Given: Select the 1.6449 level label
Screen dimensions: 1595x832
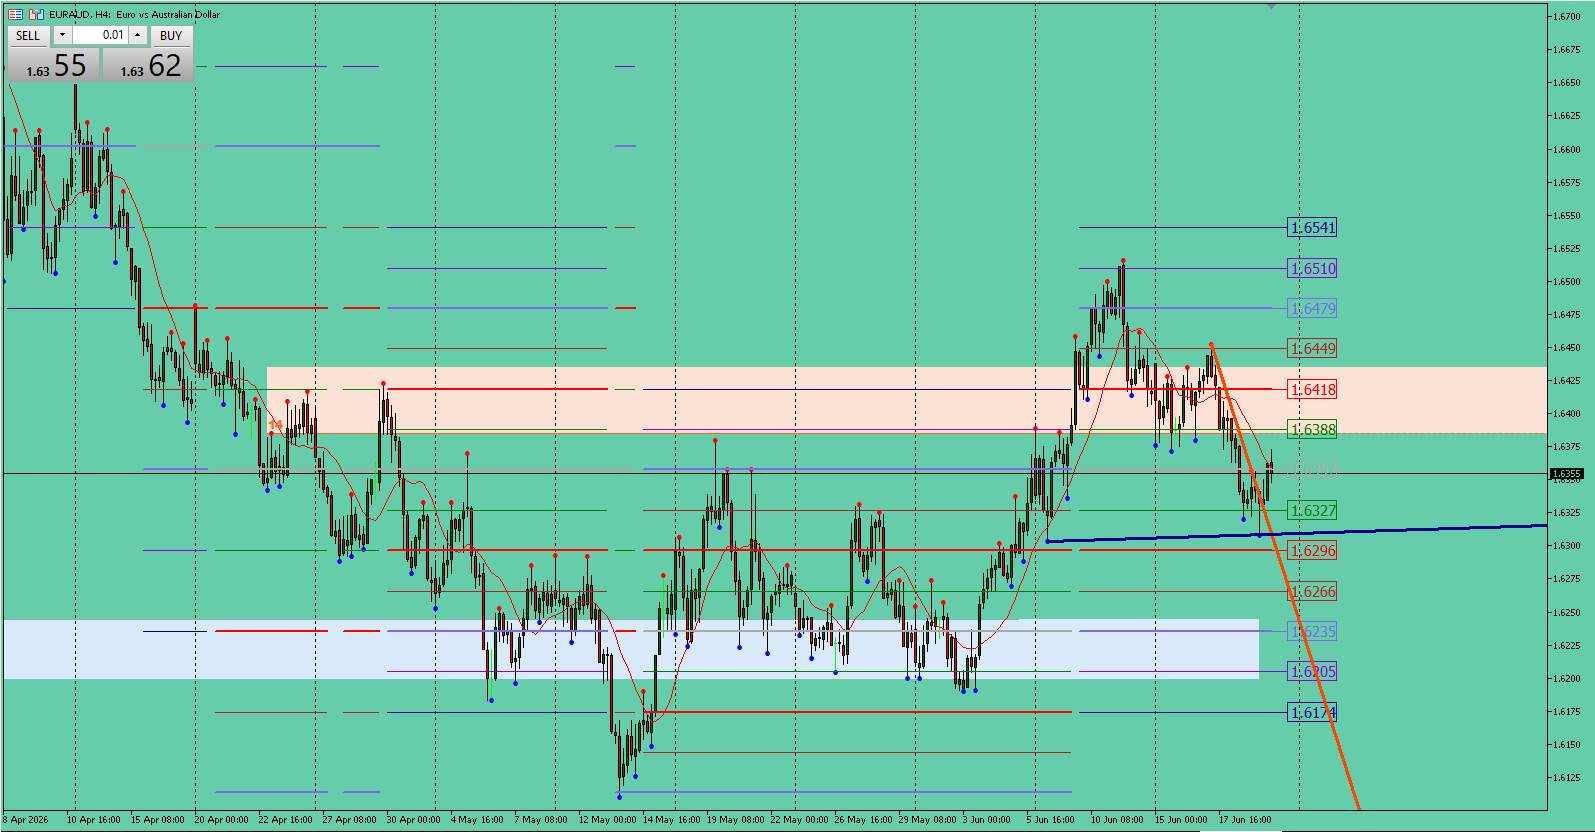Looking at the screenshot, I should click(x=1312, y=348).
